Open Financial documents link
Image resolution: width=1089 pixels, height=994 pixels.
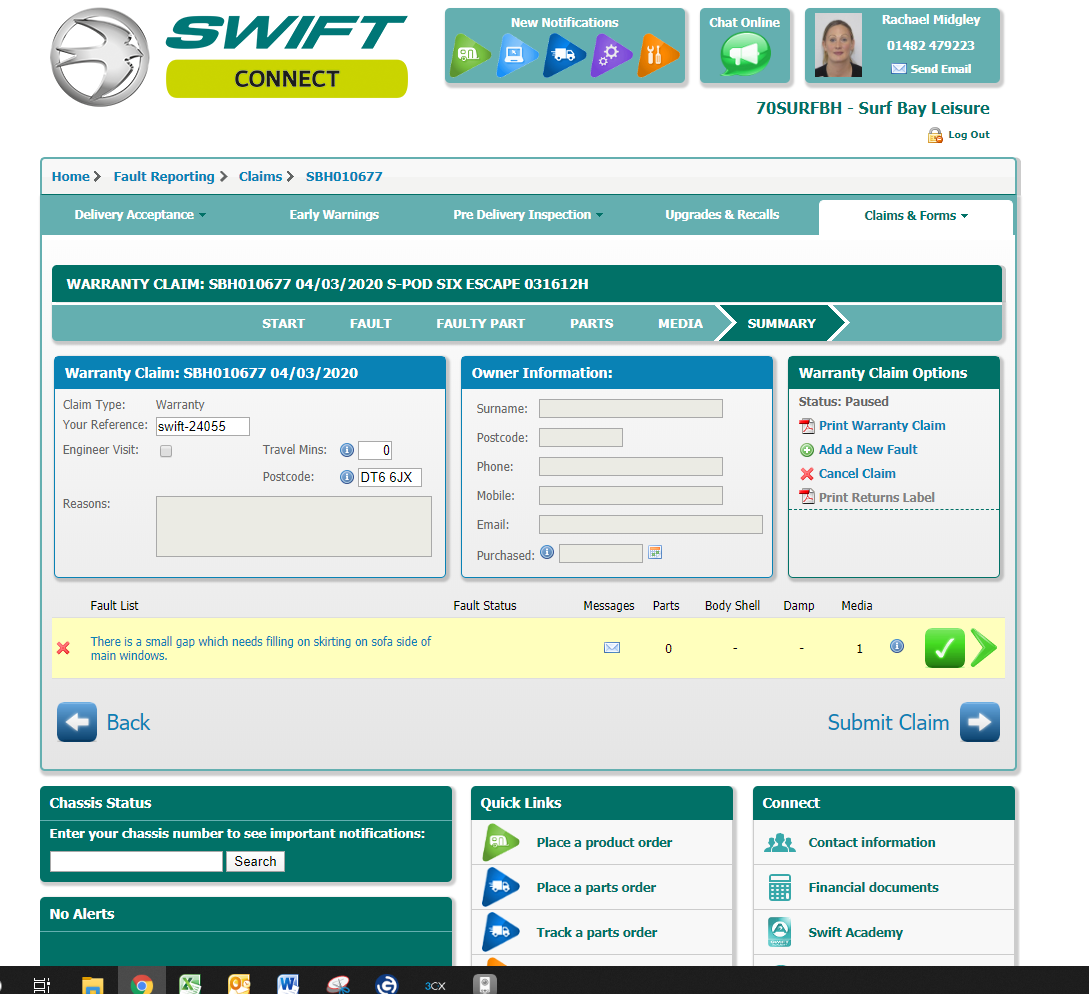click(873, 888)
